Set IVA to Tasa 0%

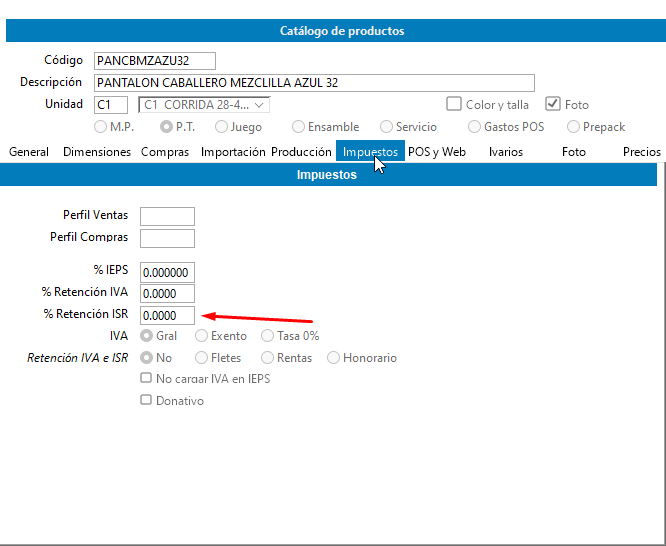coord(267,336)
